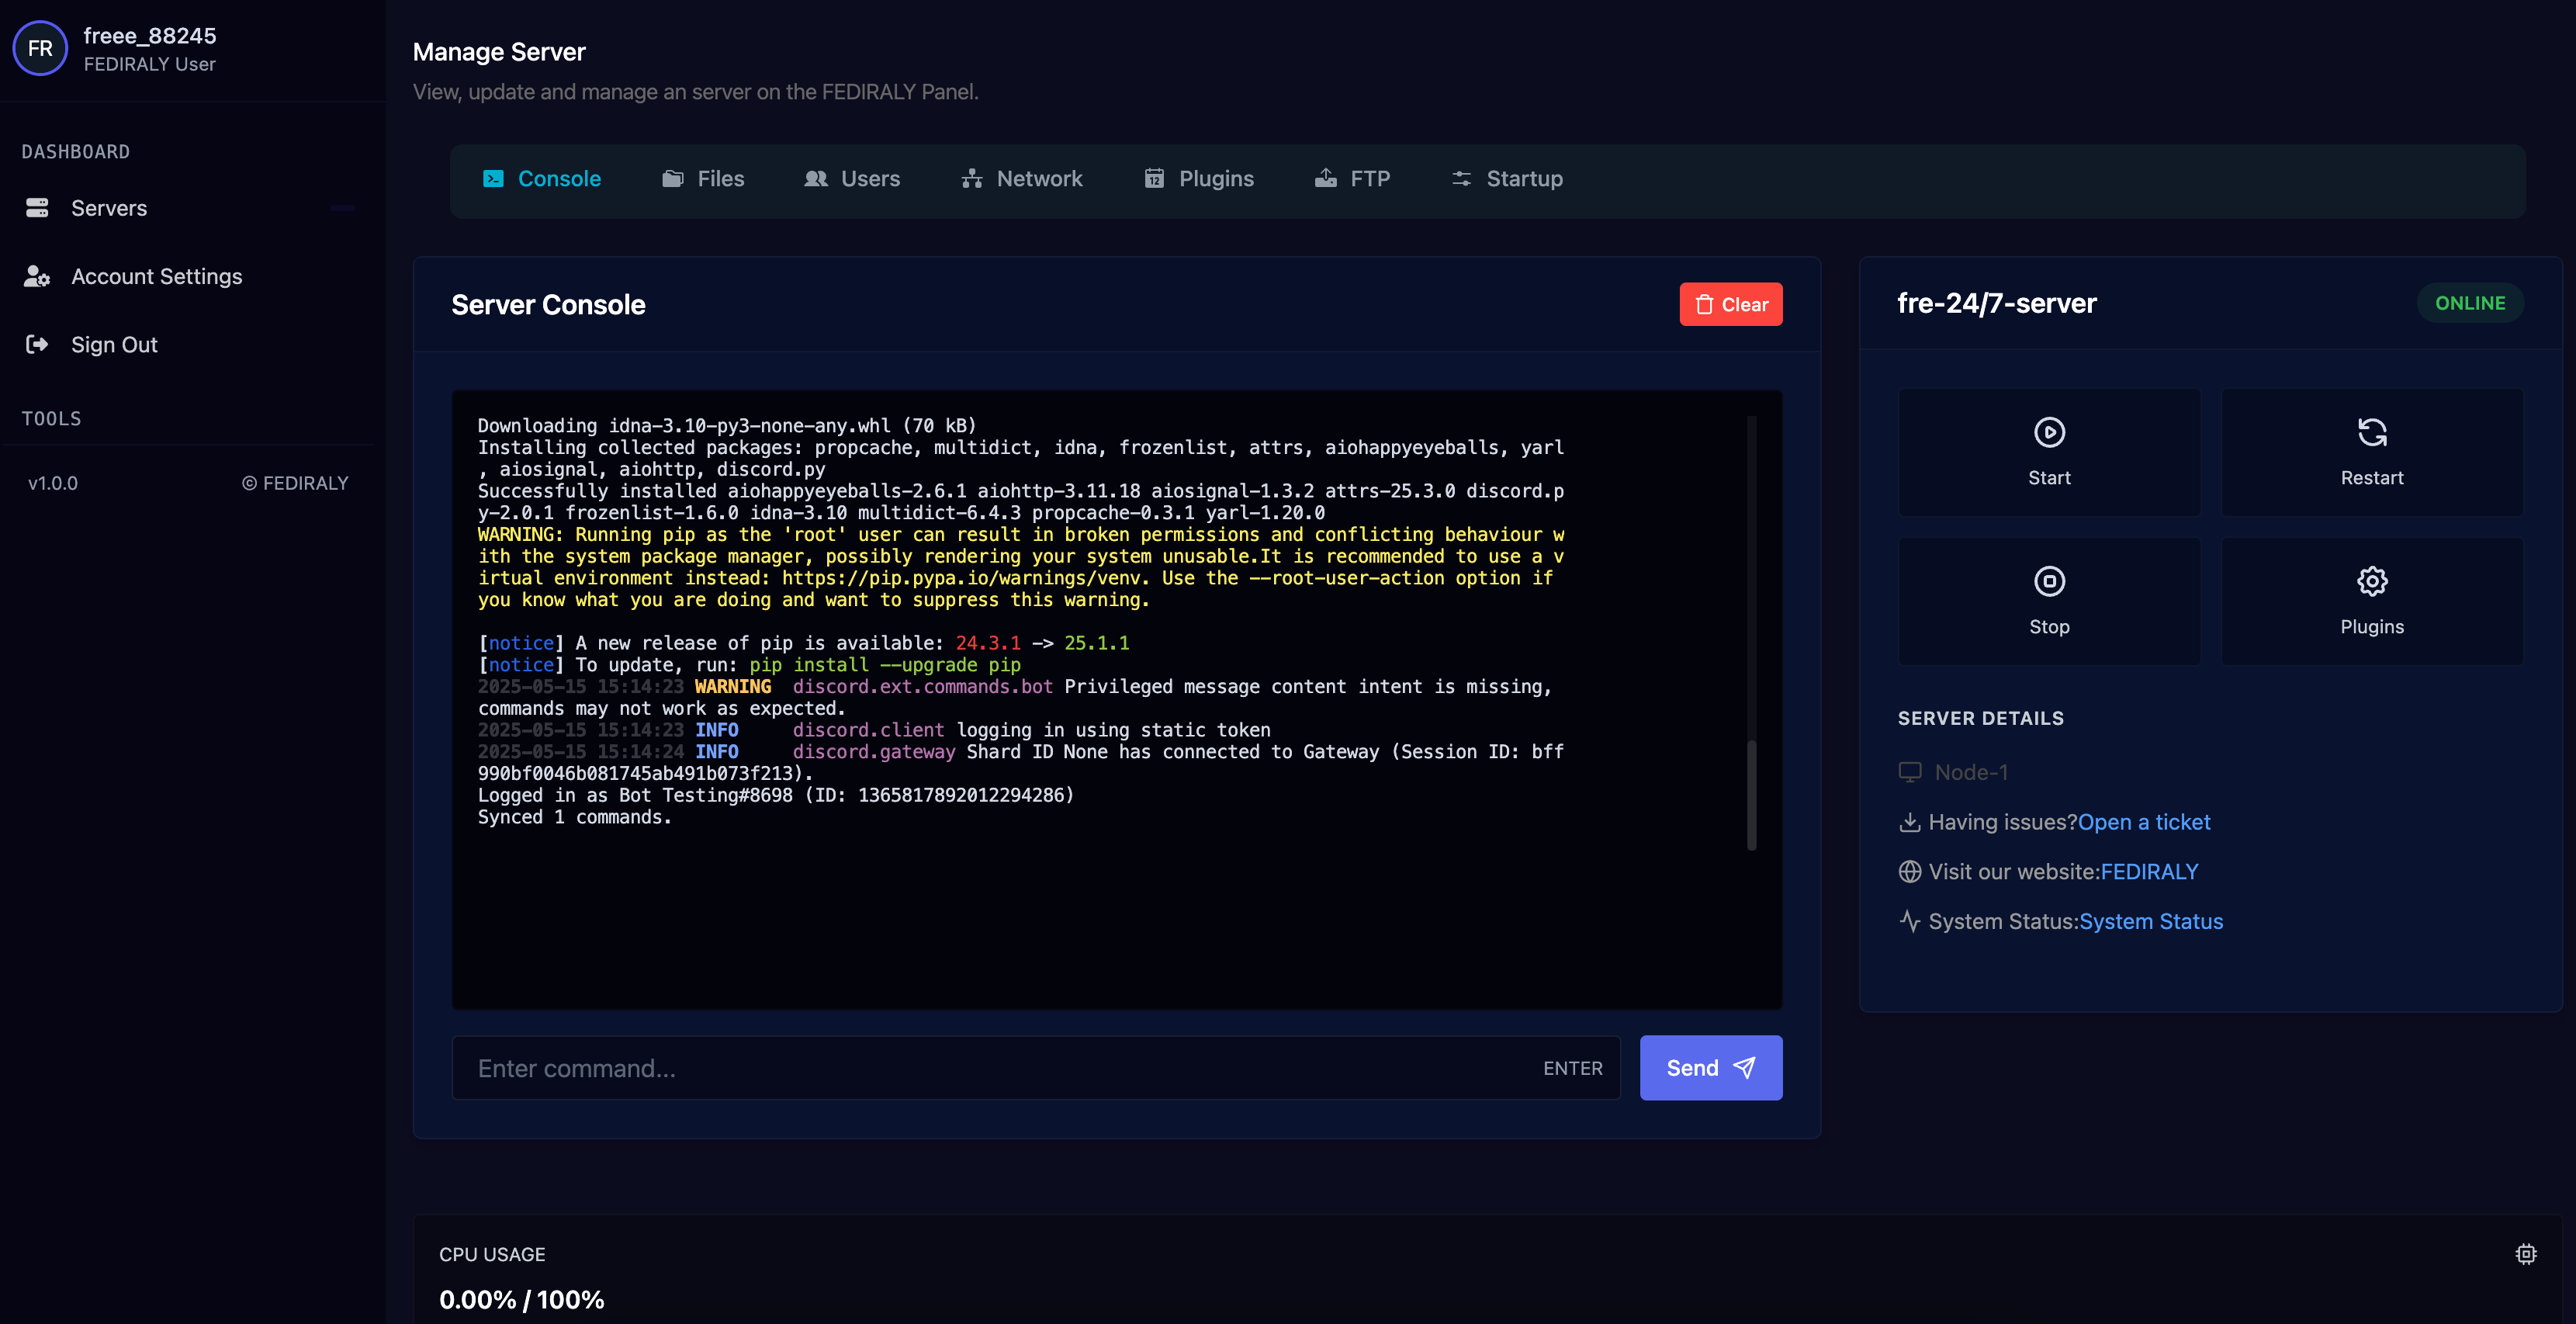The image size is (2576, 1324).
Task: Click the globe icon beside Visit our website
Action: point(1910,872)
